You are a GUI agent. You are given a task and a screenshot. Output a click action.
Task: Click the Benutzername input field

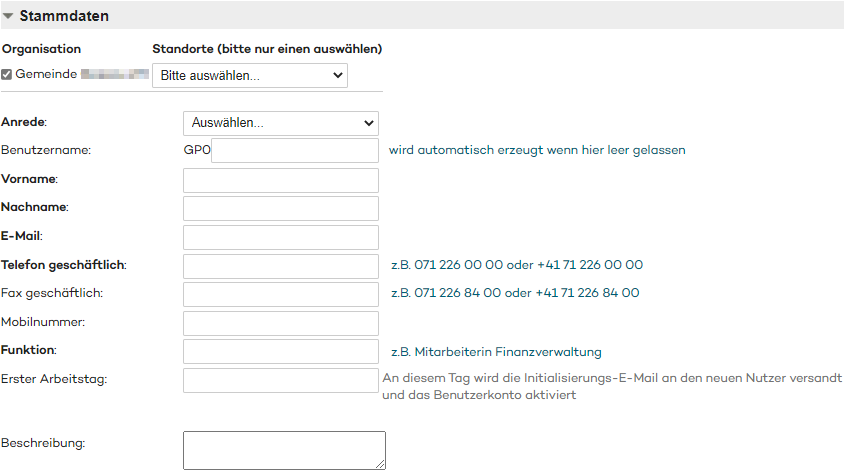click(295, 150)
